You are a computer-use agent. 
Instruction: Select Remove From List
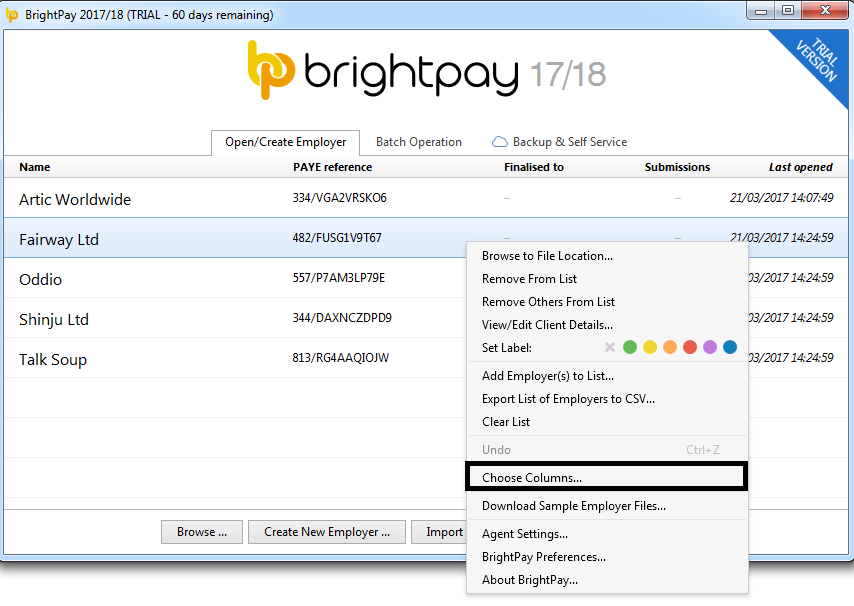click(607, 279)
